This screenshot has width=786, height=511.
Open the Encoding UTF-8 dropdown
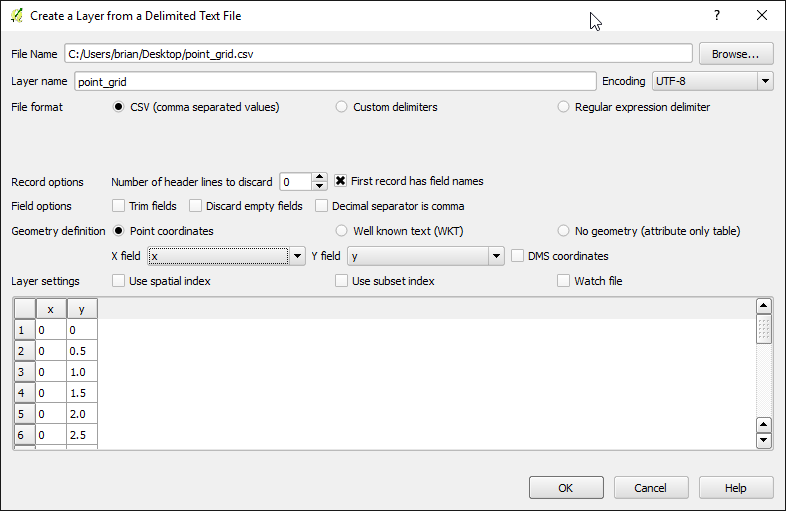[x=712, y=81]
